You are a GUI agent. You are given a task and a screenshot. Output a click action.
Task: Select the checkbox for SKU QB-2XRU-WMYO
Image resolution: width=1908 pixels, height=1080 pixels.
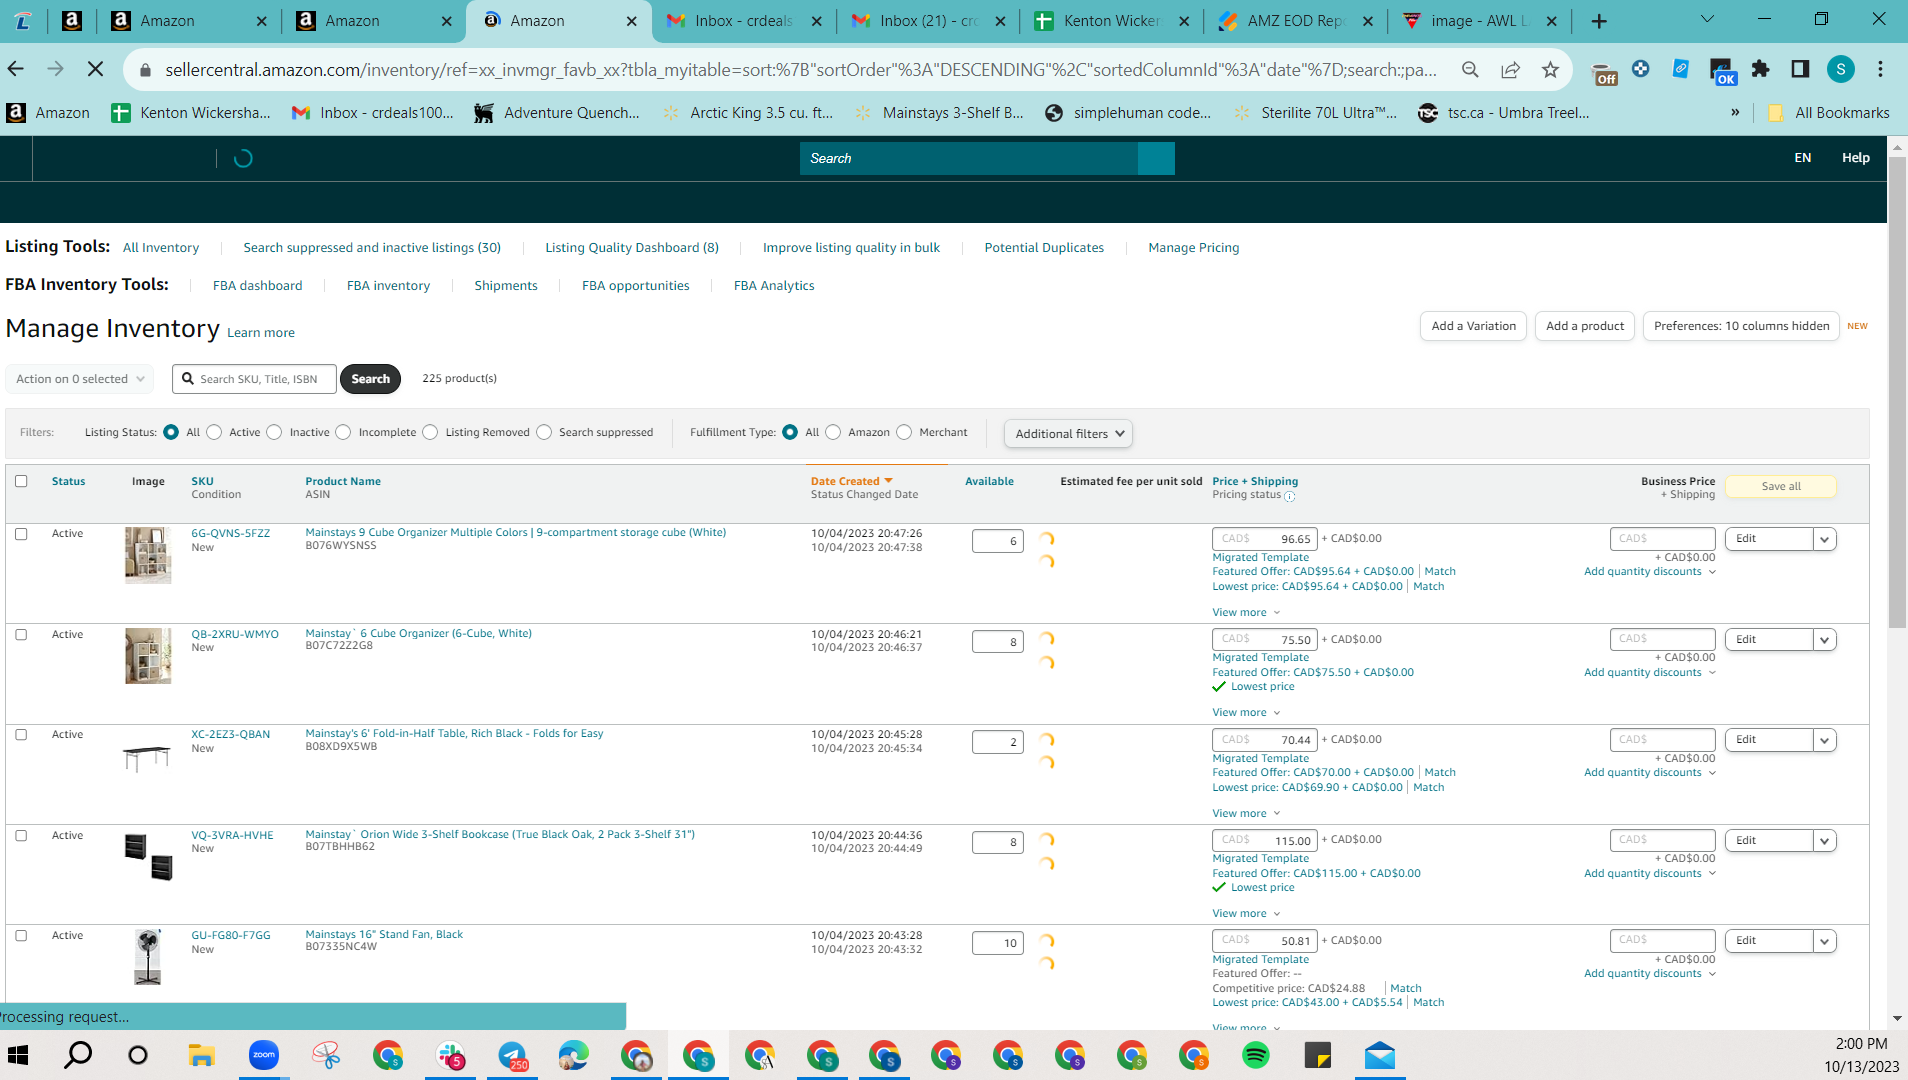[x=21, y=635]
